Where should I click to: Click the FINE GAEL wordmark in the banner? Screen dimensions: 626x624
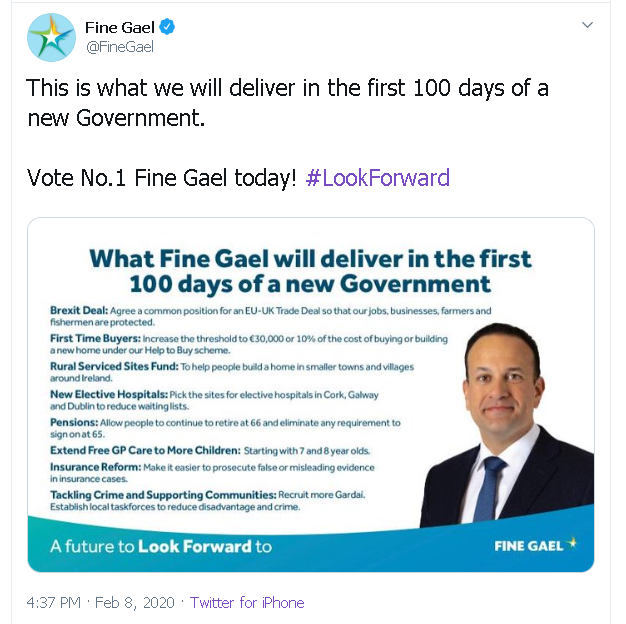pyautogui.click(x=529, y=546)
